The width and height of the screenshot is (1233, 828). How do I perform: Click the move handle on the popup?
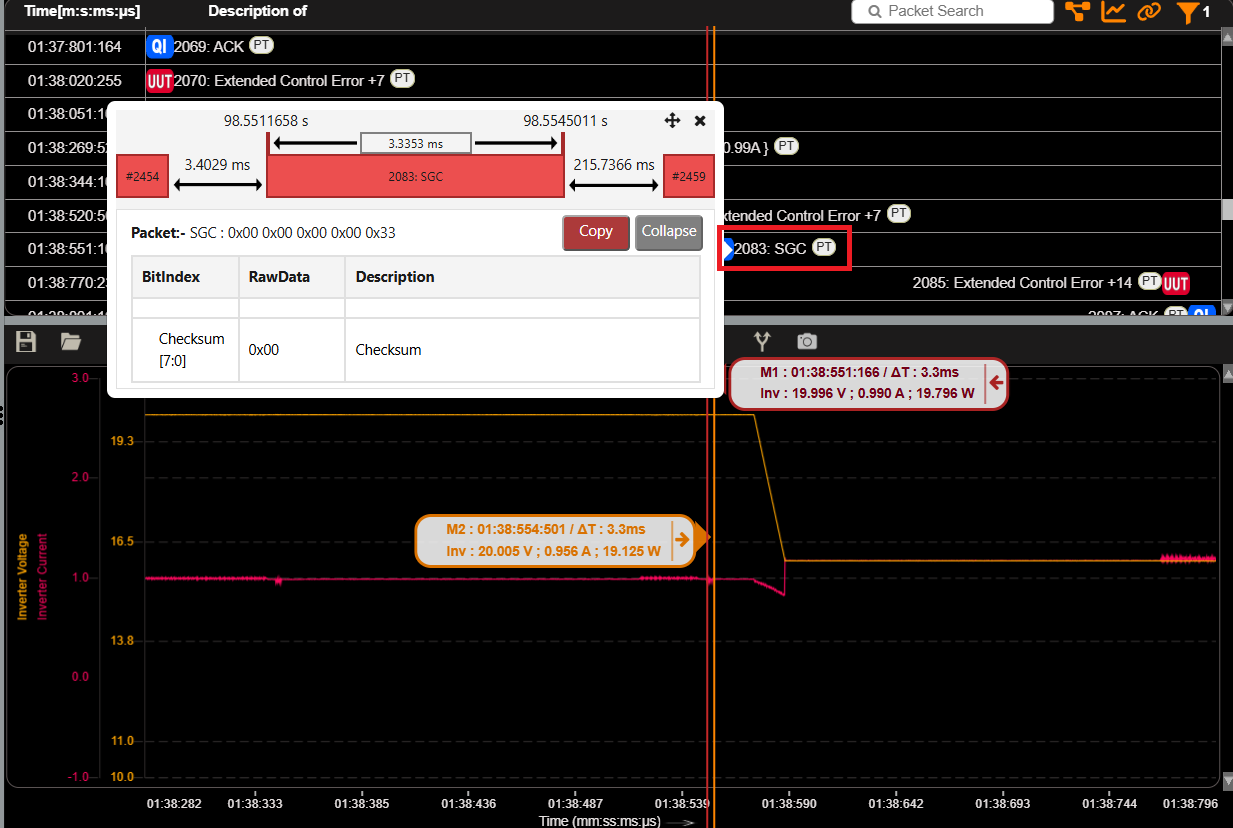click(x=672, y=120)
